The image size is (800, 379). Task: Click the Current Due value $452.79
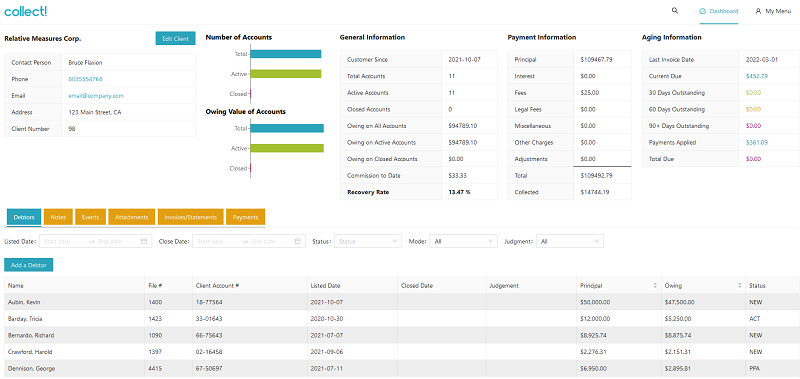coord(757,76)
